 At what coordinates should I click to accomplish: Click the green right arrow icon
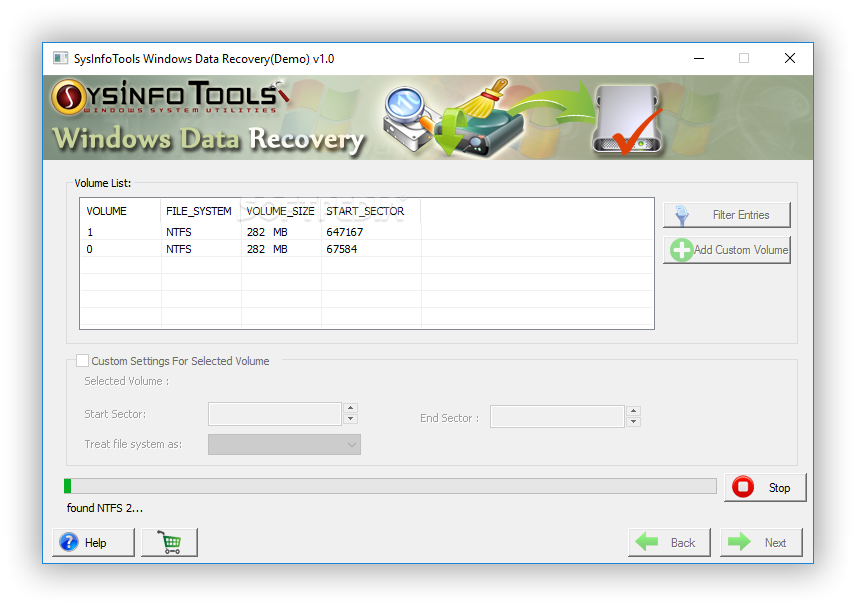pos(739,542)
